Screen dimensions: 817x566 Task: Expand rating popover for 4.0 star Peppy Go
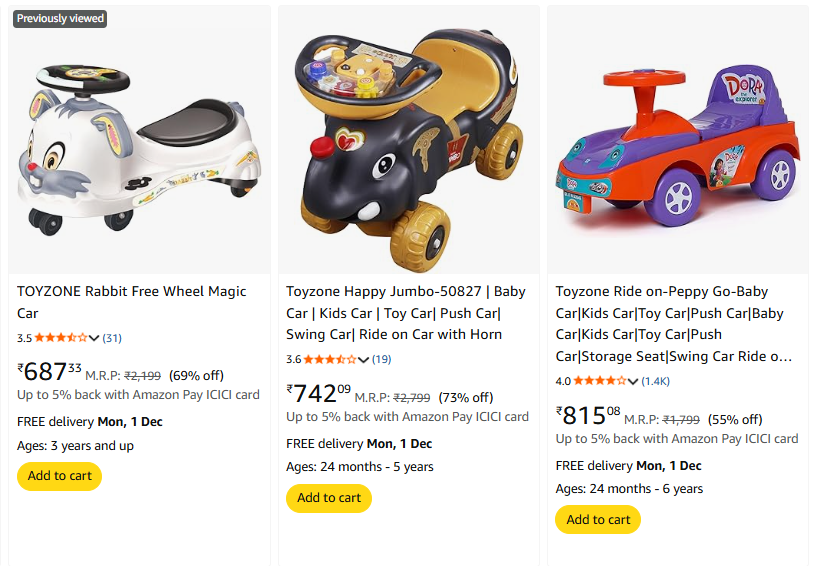(x=633, y=381)
